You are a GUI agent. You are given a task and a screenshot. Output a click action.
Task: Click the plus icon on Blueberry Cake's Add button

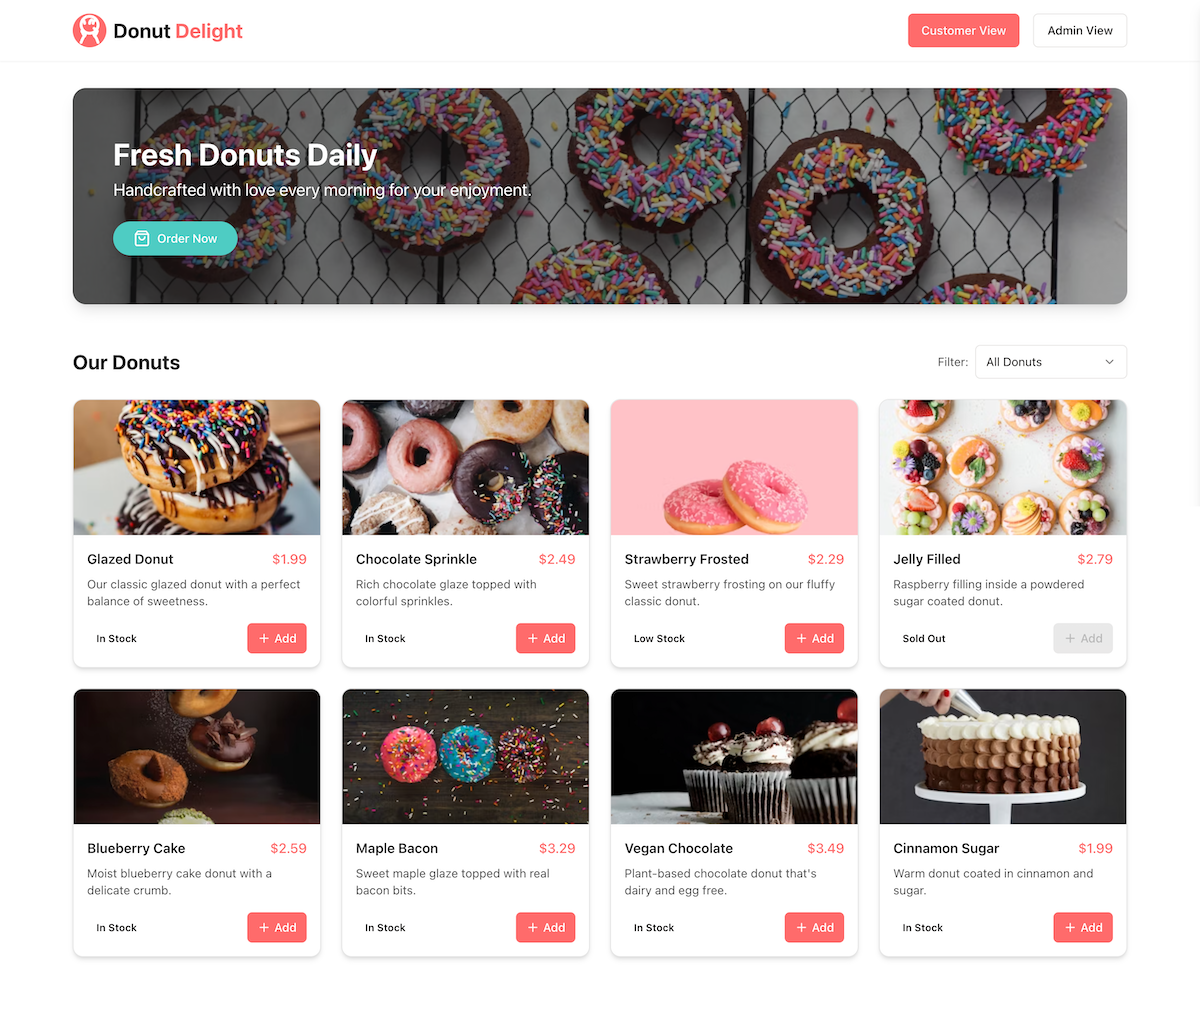tap(264, 927)
